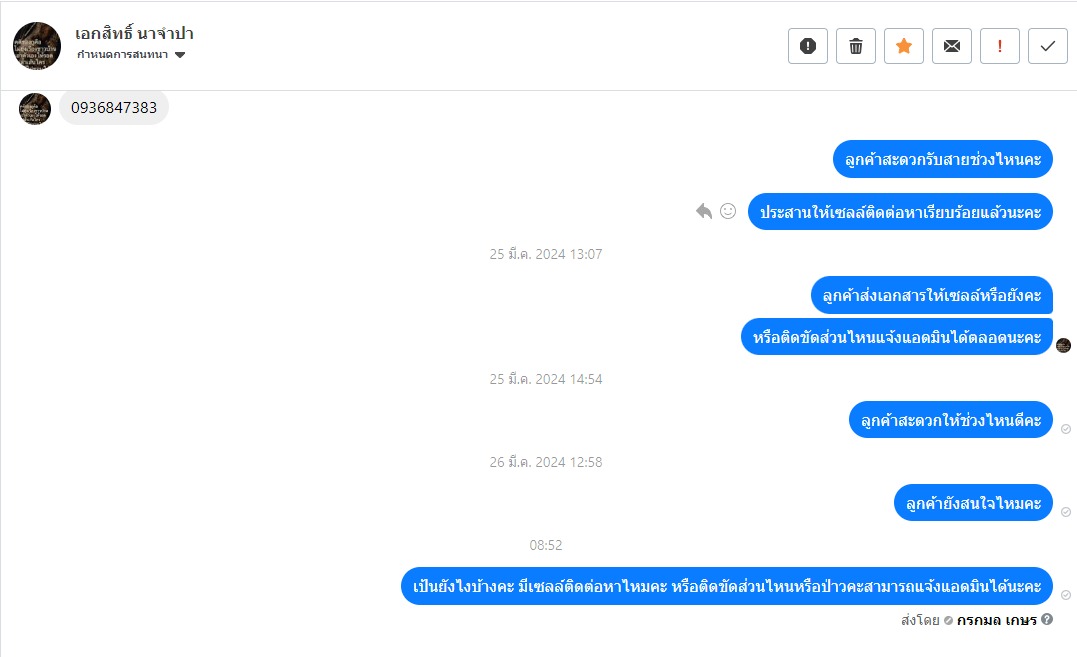Click sender avatar beside phone number

(35, 109)
